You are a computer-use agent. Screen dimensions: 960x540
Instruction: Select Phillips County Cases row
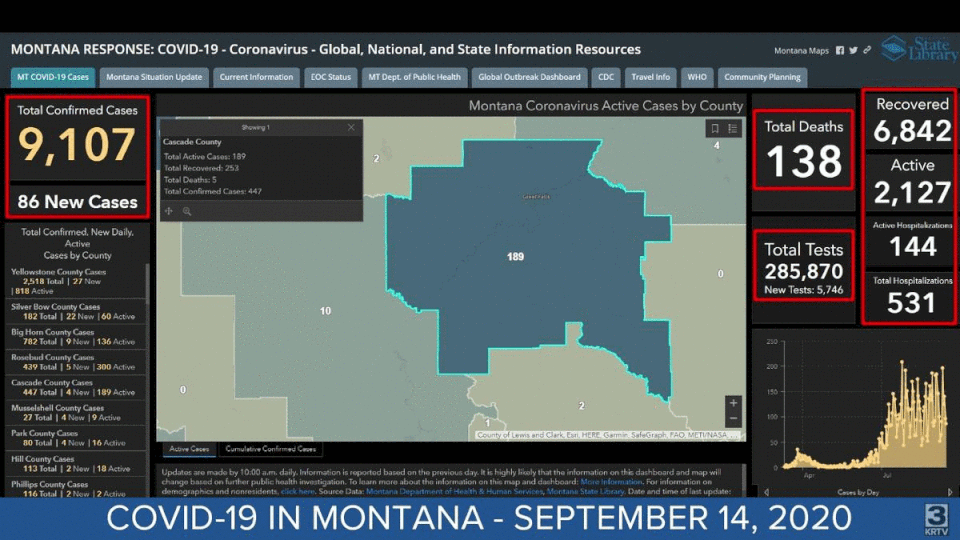(75, 488)
